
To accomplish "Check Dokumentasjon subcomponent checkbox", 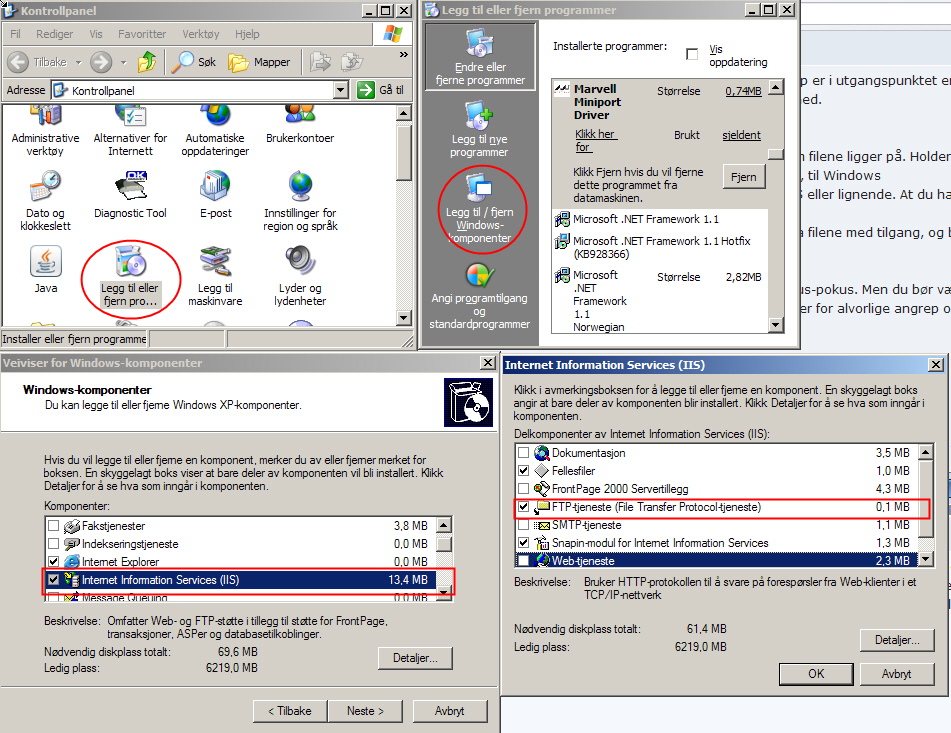I will [523, 452].
